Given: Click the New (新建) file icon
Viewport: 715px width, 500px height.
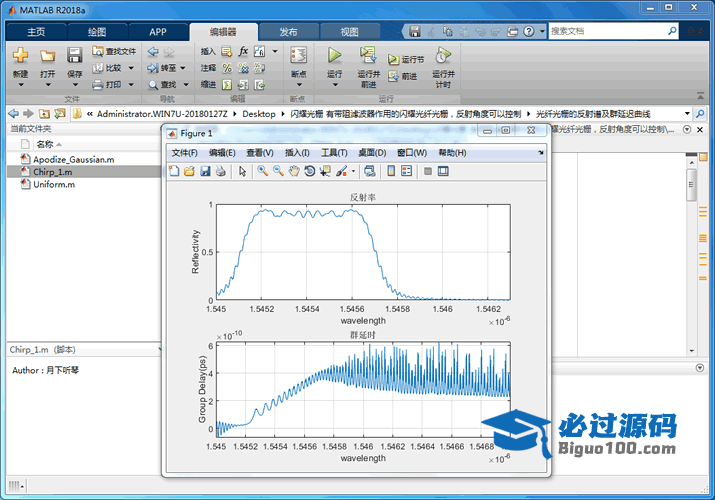Looking at the screenshot, I should 21,55.
